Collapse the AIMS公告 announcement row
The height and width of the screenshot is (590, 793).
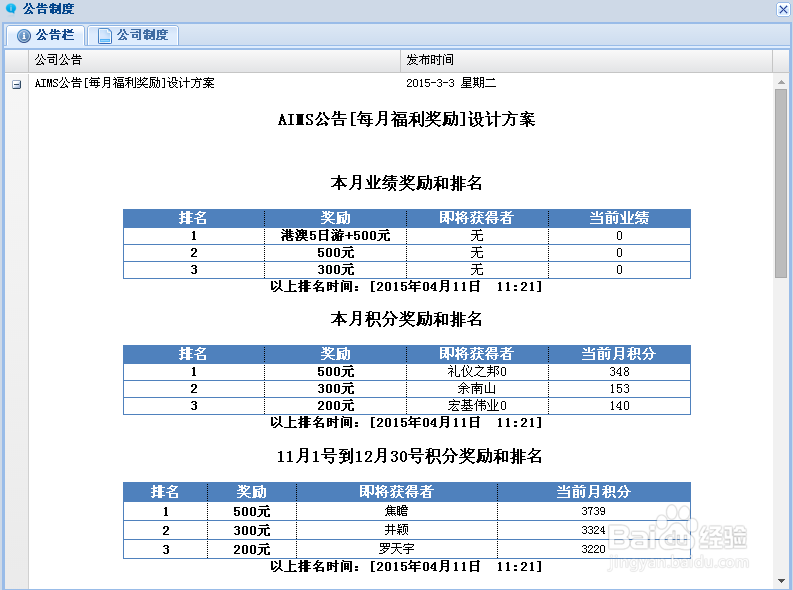tap(17, 84)
